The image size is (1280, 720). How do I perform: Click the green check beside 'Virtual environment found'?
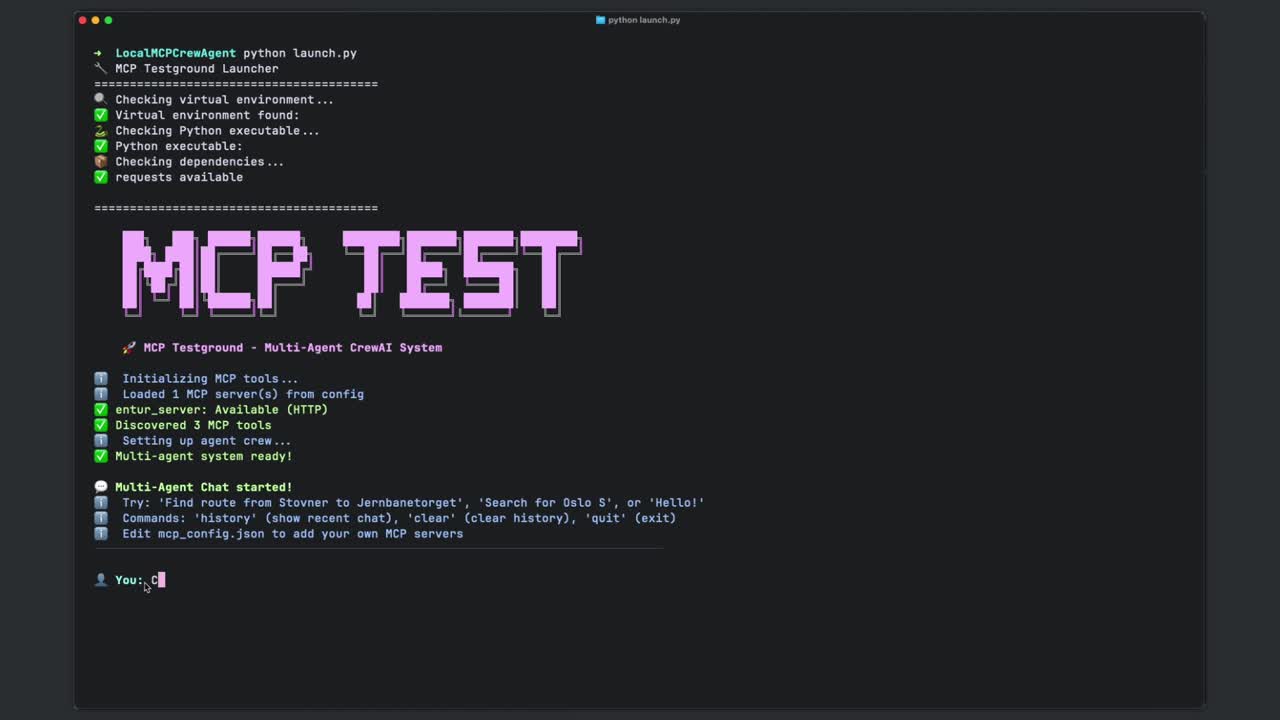pyautogui.click(x=100, y=115)
